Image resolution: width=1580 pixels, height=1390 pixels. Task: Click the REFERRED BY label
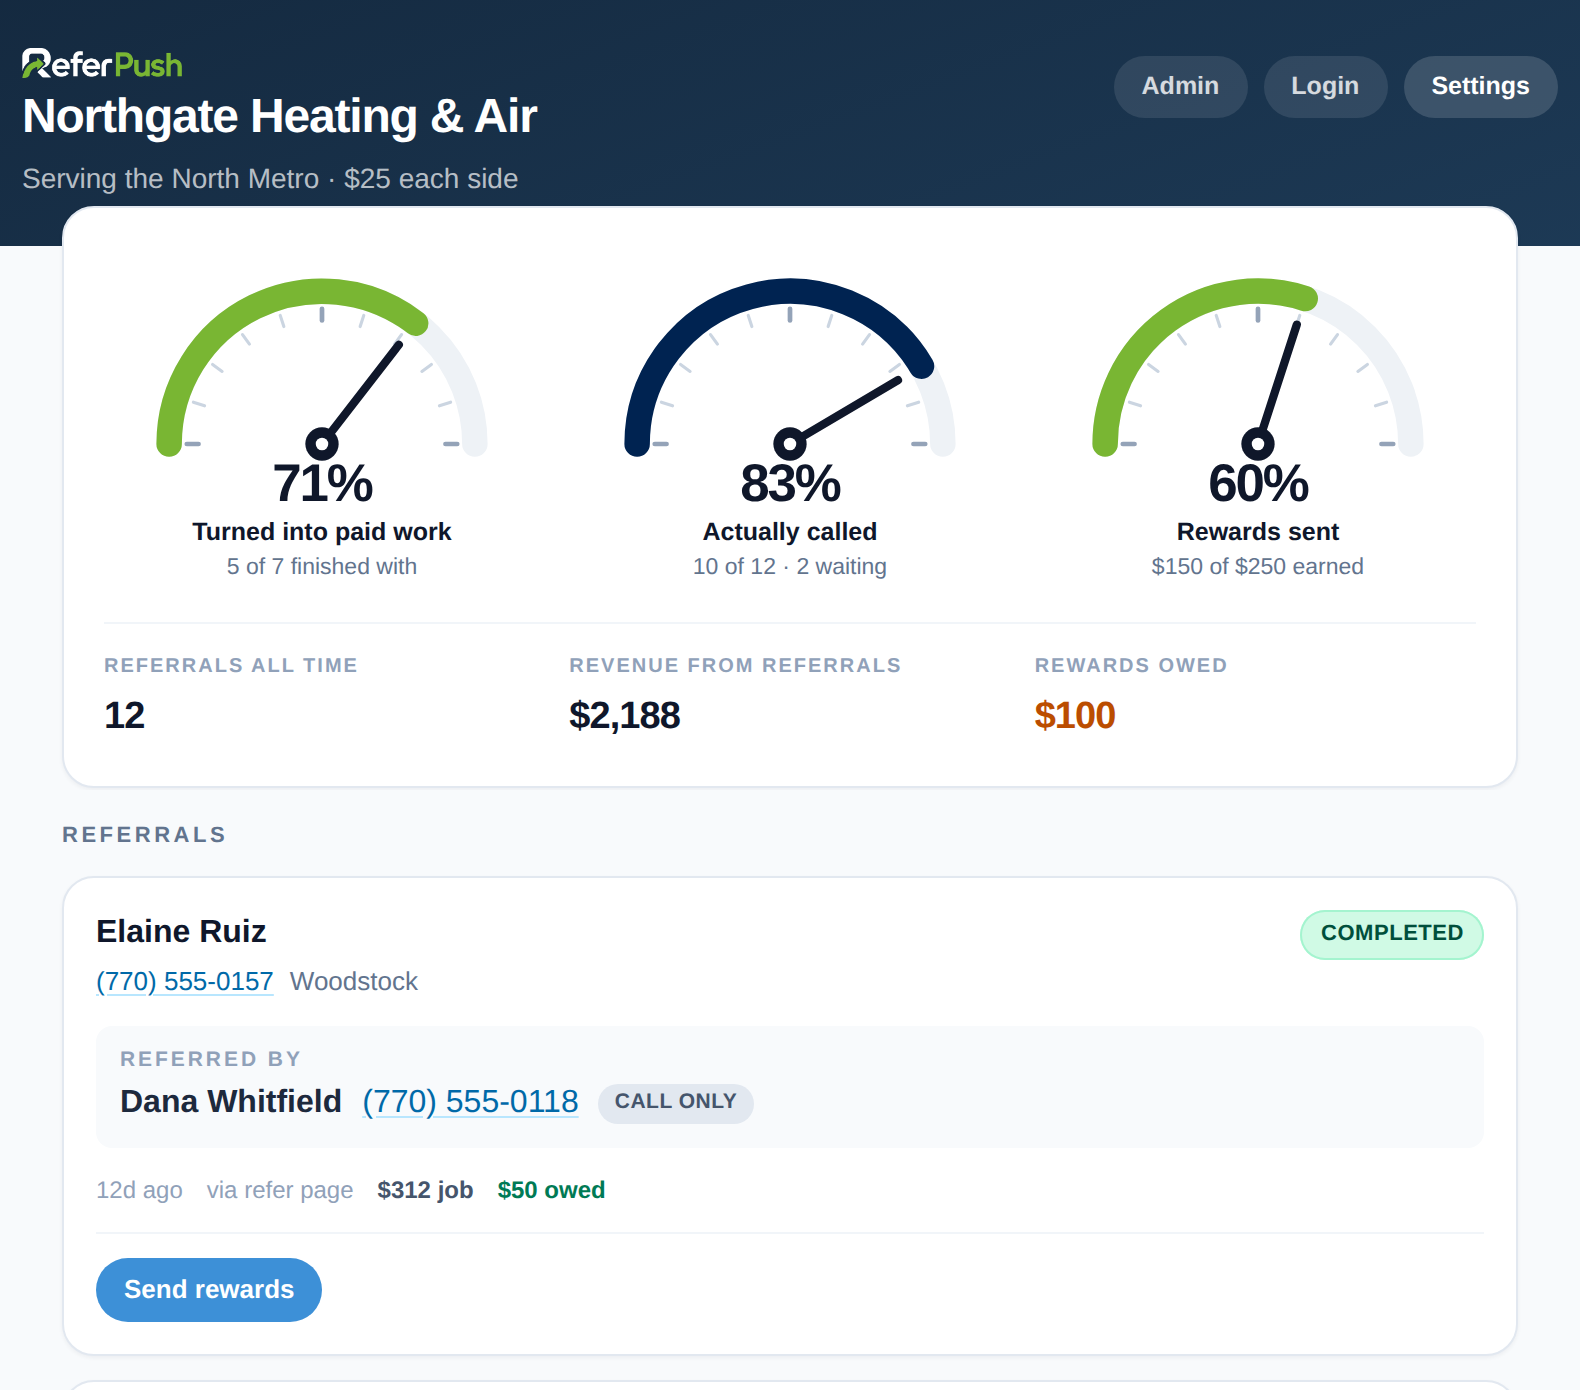click(210, 1059)
